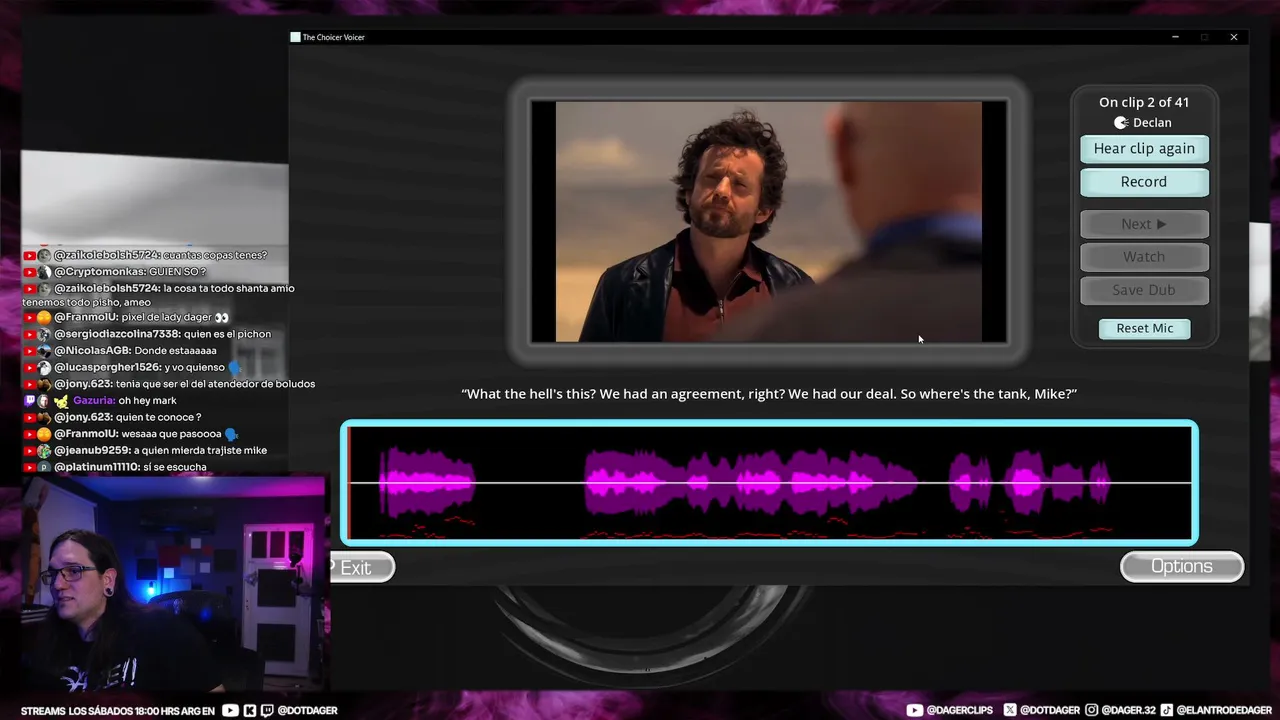Leave the game via the Exit button
Viewport: 1280px width, 720px height.
point(361,567)
